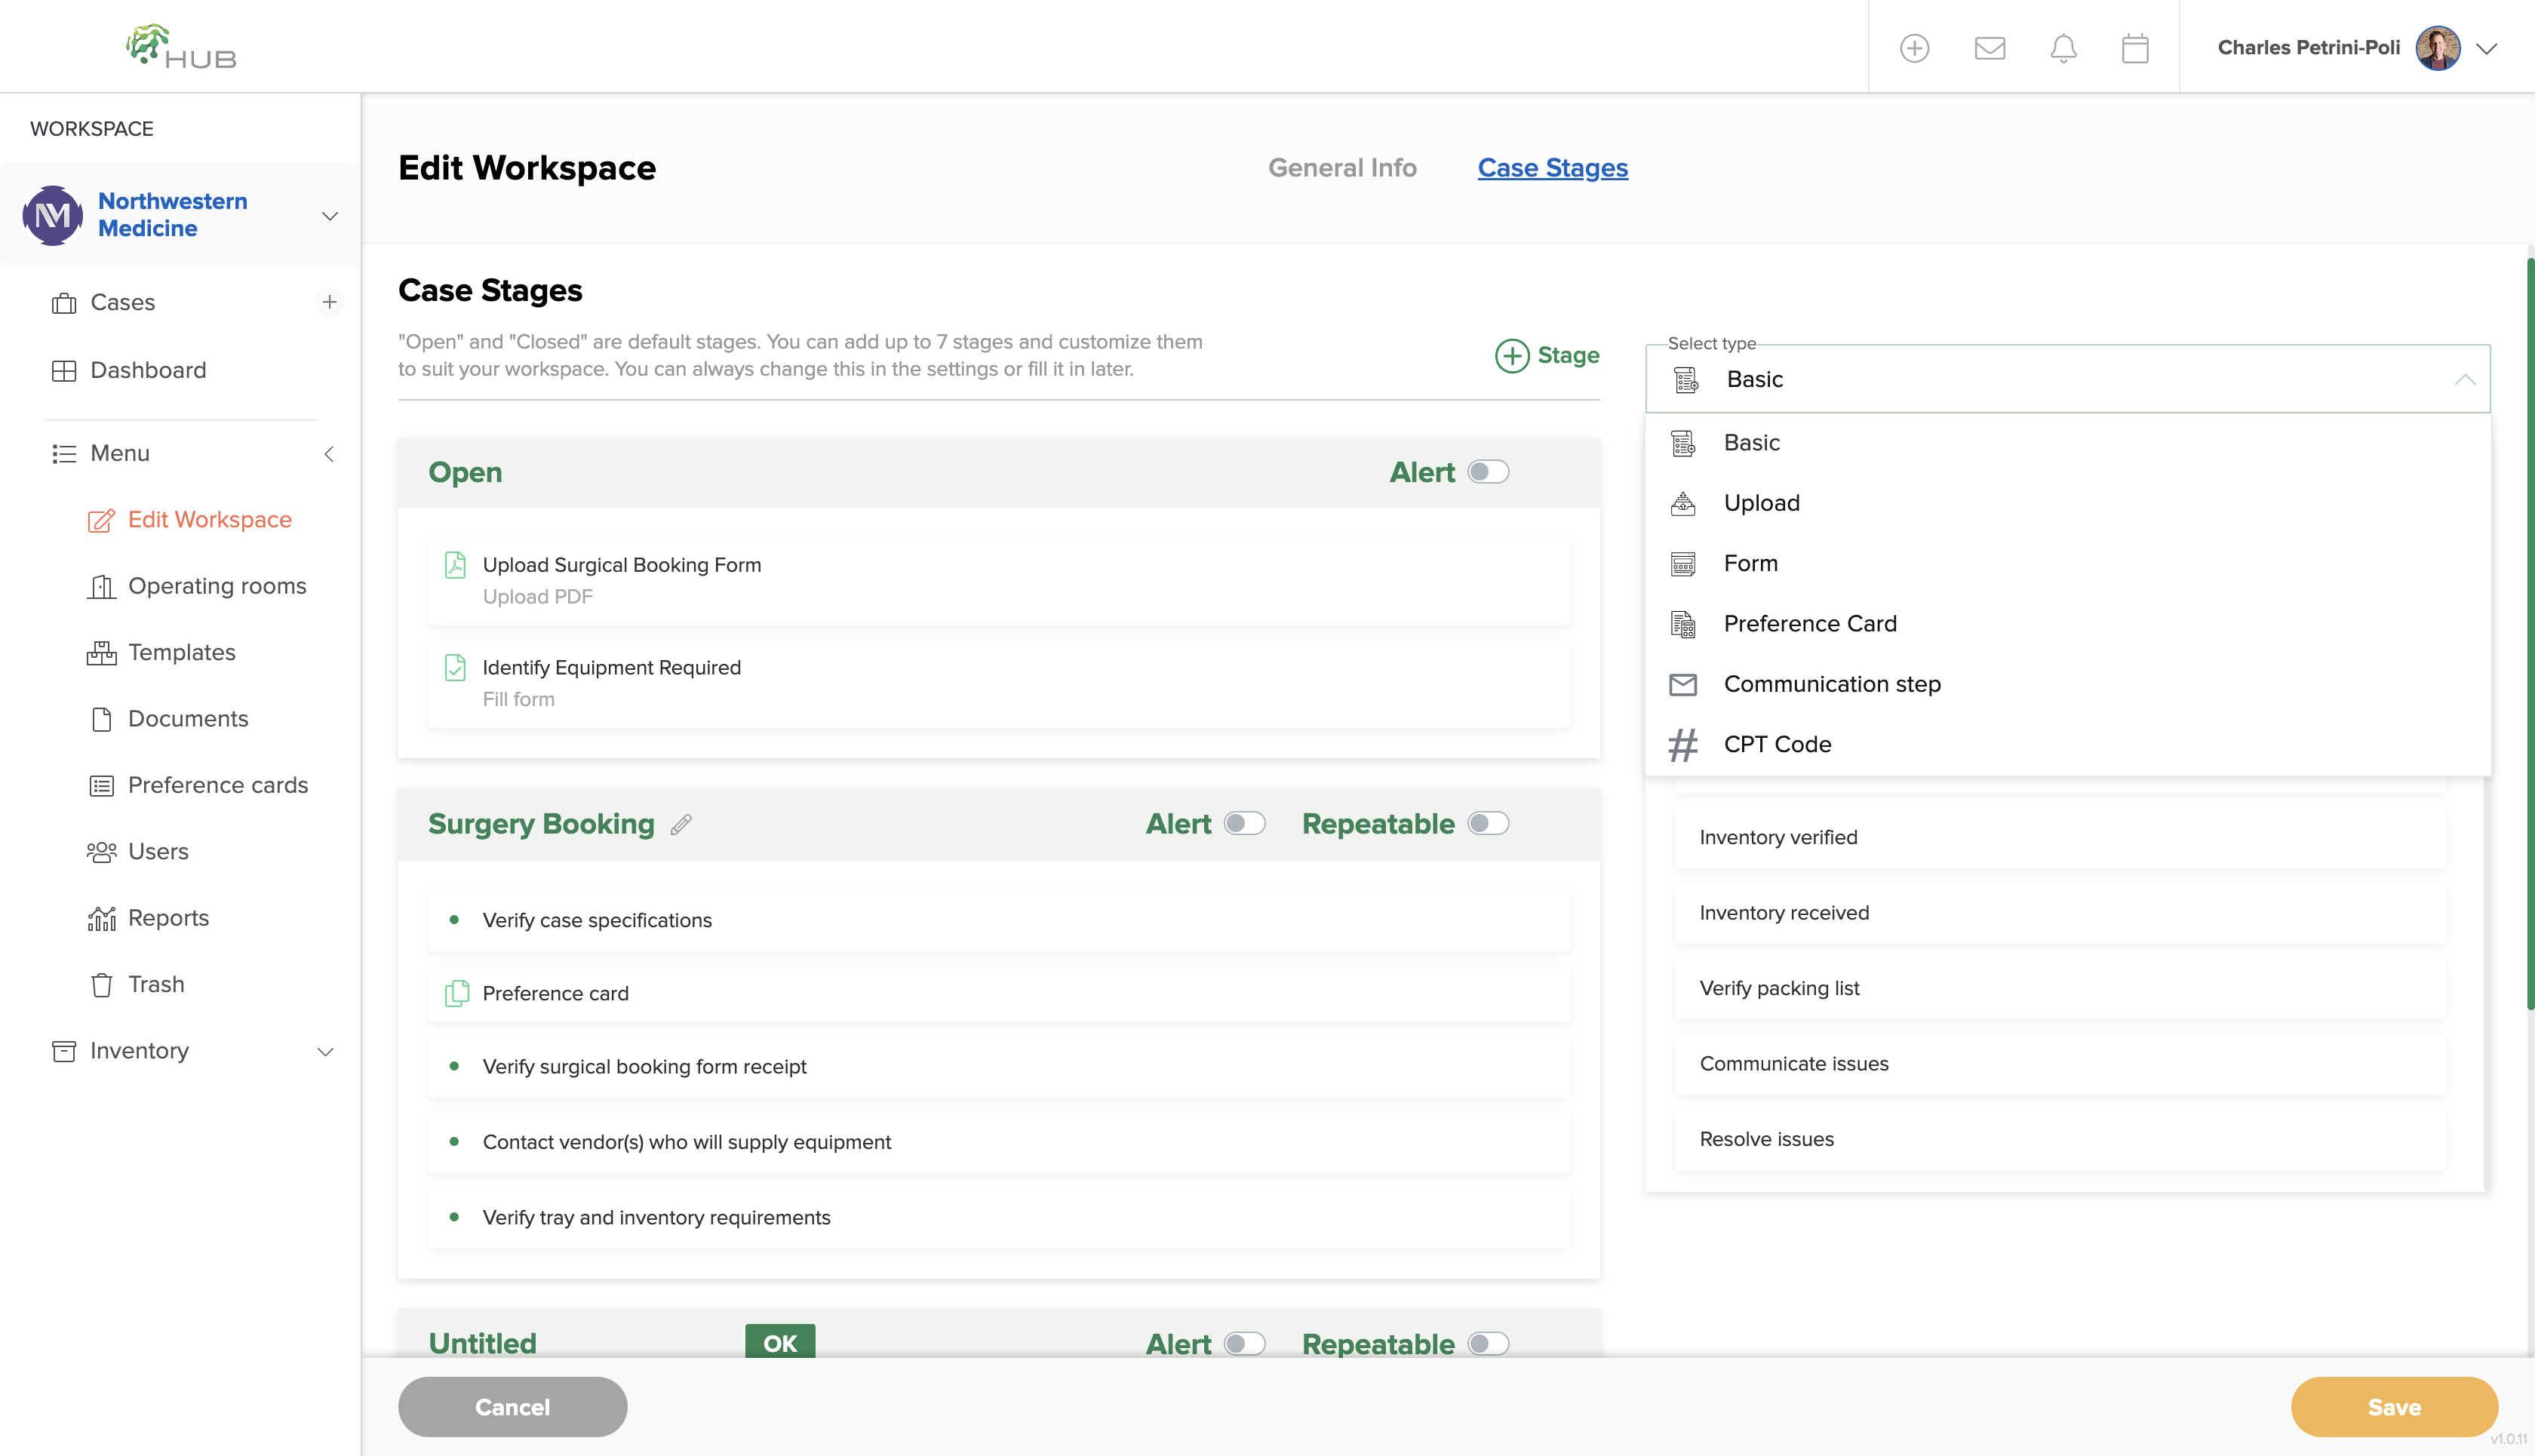The image size is (2535, 1456).
Task: Click the Users group icon
Action: tap(101, 852)
